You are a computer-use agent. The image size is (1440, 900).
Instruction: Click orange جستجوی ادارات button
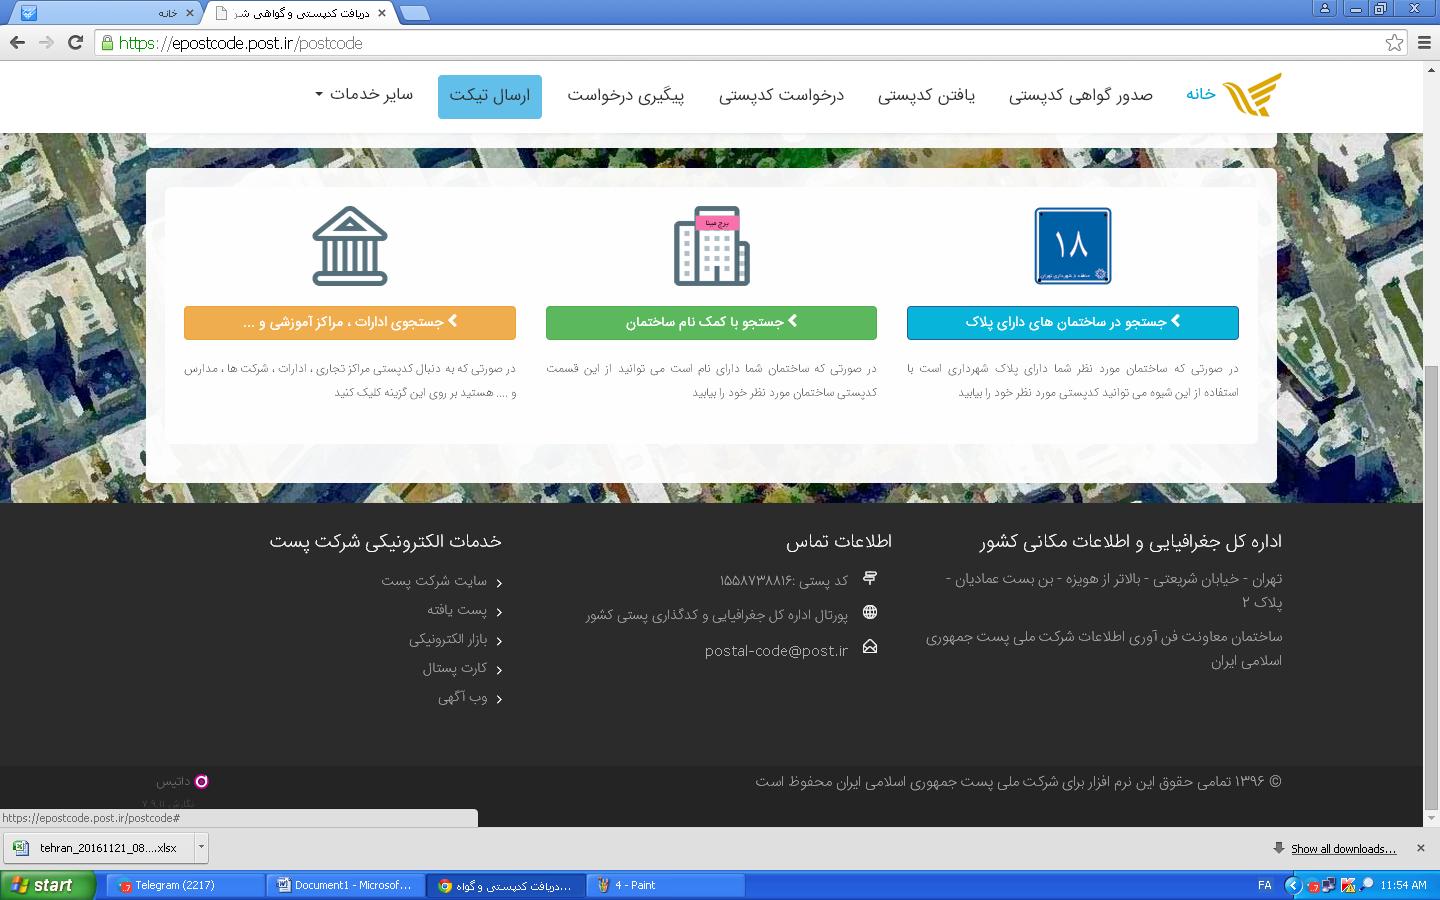click(x=350, y=322)
